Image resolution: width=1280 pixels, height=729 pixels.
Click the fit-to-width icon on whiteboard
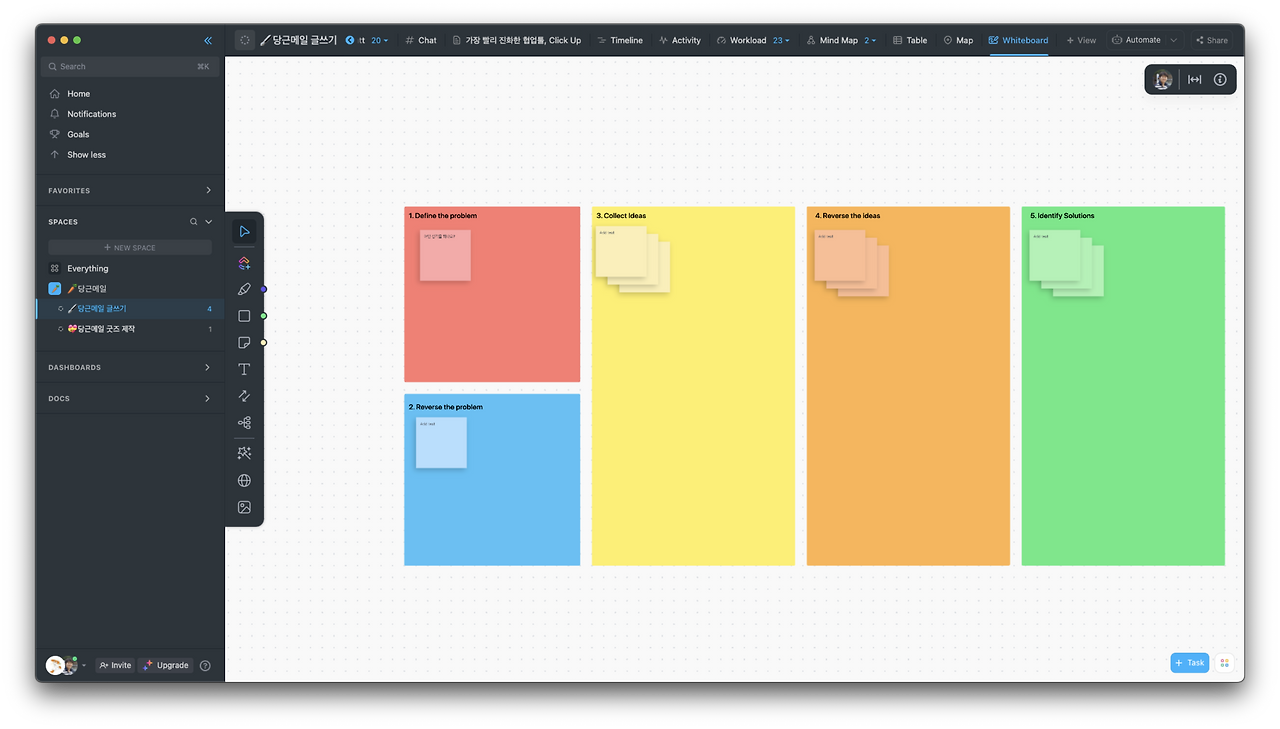[1194, 80]
